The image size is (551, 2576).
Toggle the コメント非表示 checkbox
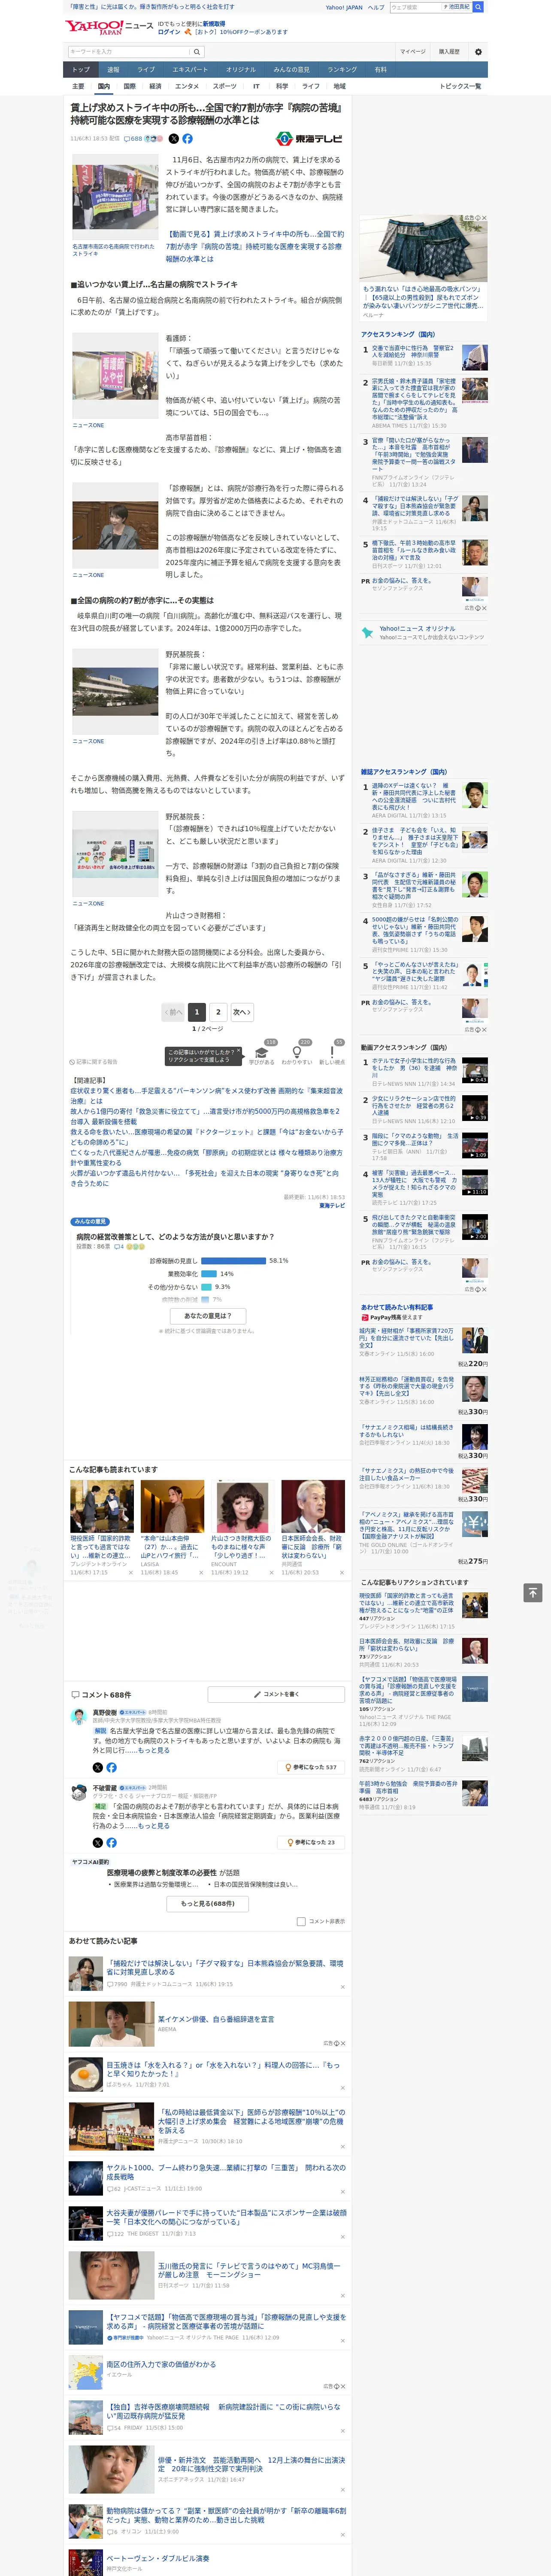click(301, 1921)
